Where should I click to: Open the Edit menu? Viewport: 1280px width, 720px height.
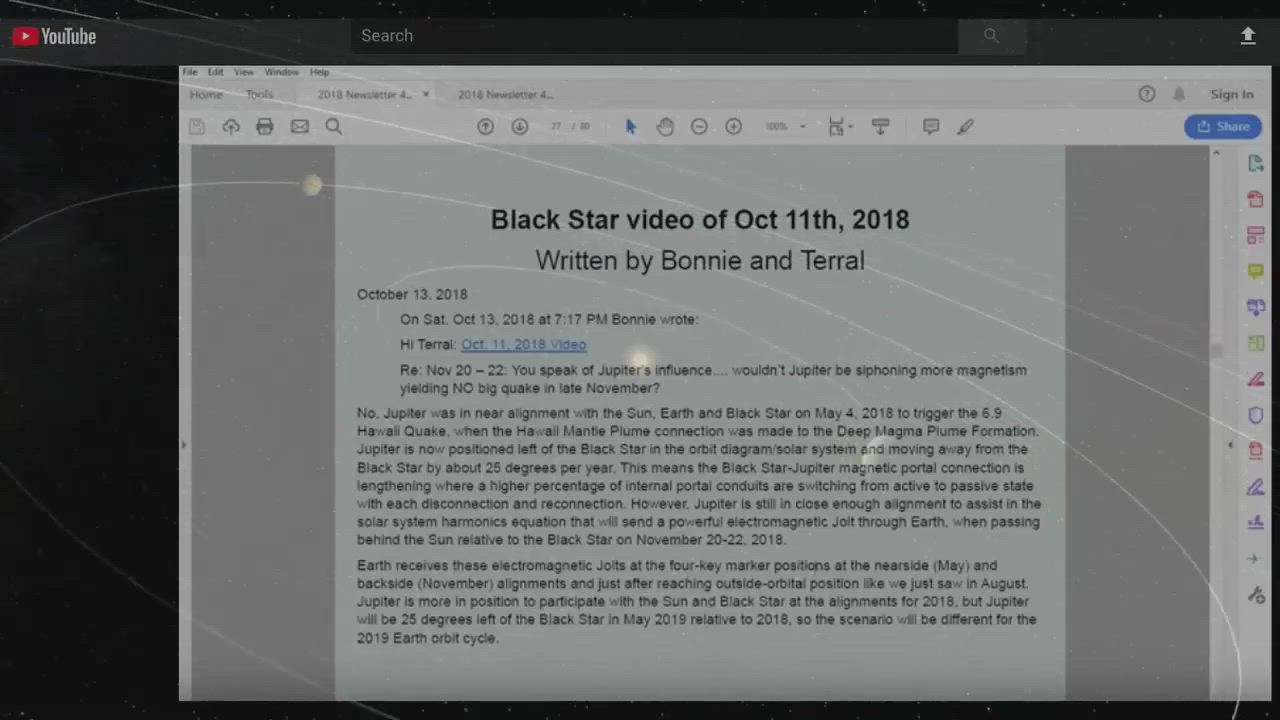tap(215, 72)
